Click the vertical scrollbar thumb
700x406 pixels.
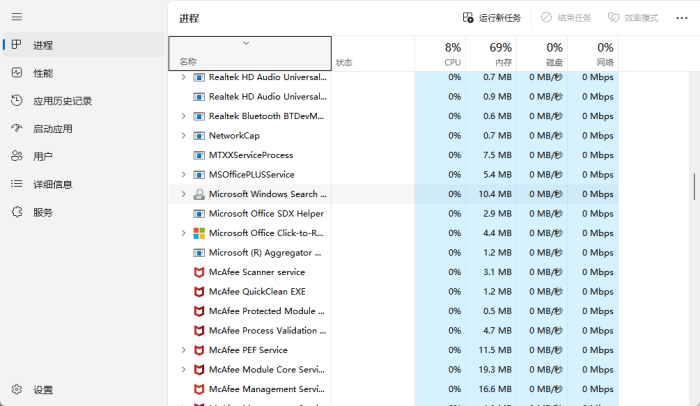pos(694,186)
